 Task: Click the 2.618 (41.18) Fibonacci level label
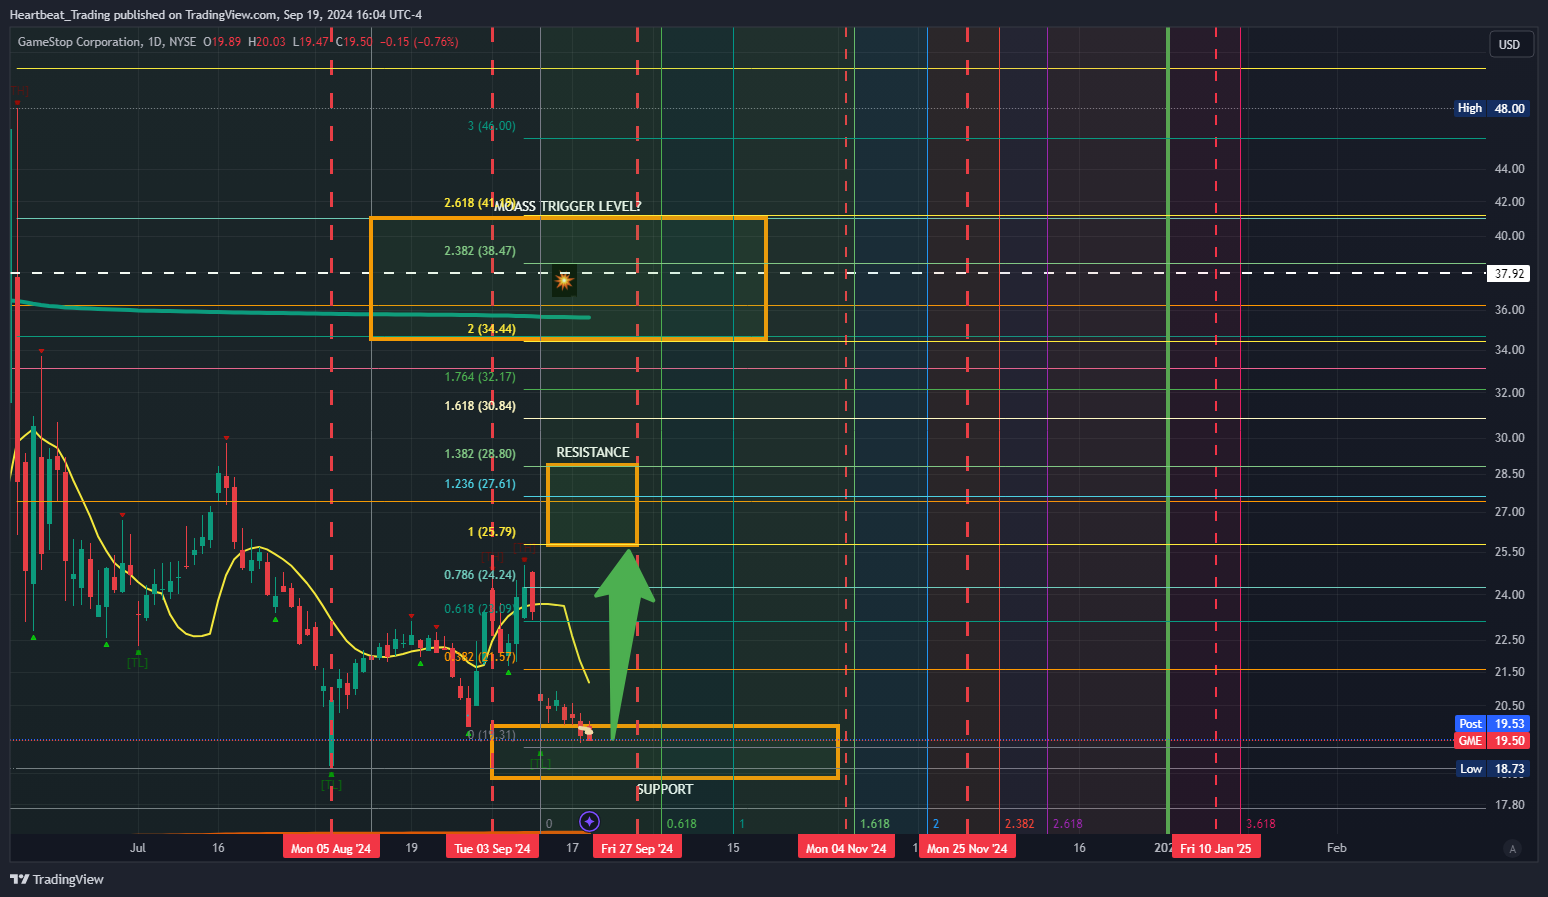pos(479,203)
